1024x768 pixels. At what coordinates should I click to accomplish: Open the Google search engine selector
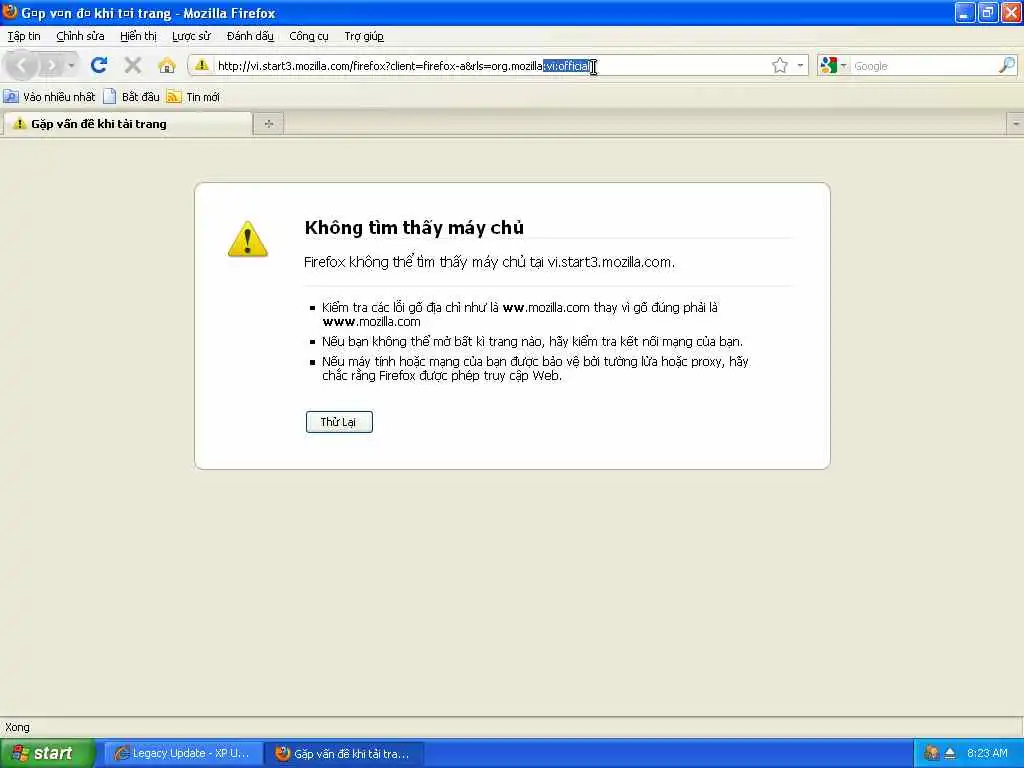[833, 65]
